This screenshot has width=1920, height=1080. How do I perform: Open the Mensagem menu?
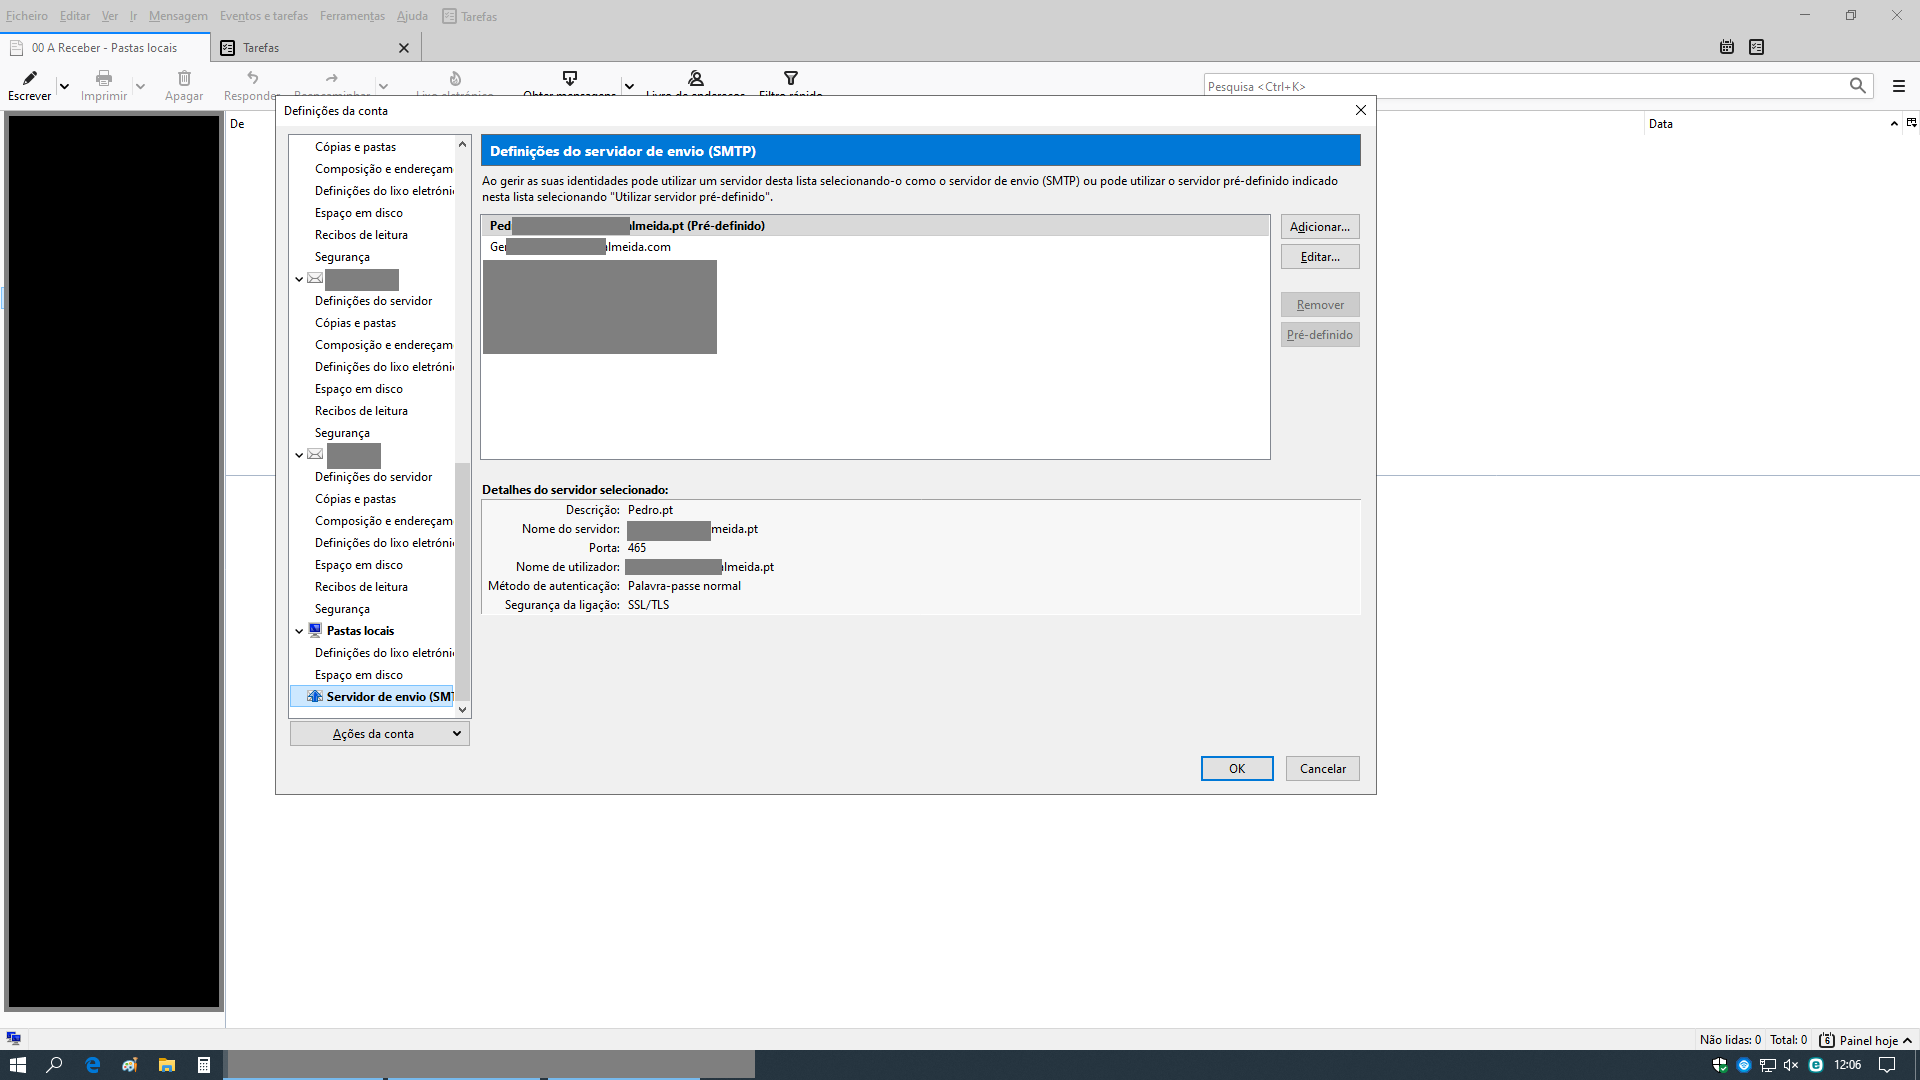(178, 16)
